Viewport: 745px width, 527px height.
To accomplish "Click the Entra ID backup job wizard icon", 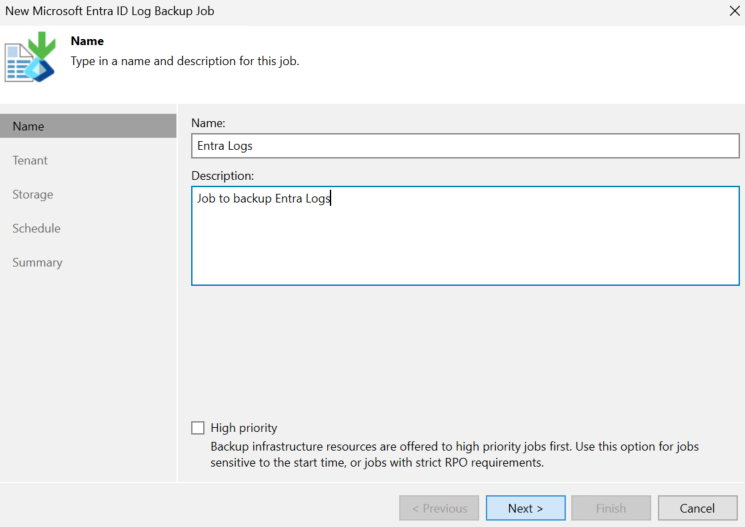I will point(30,57).
